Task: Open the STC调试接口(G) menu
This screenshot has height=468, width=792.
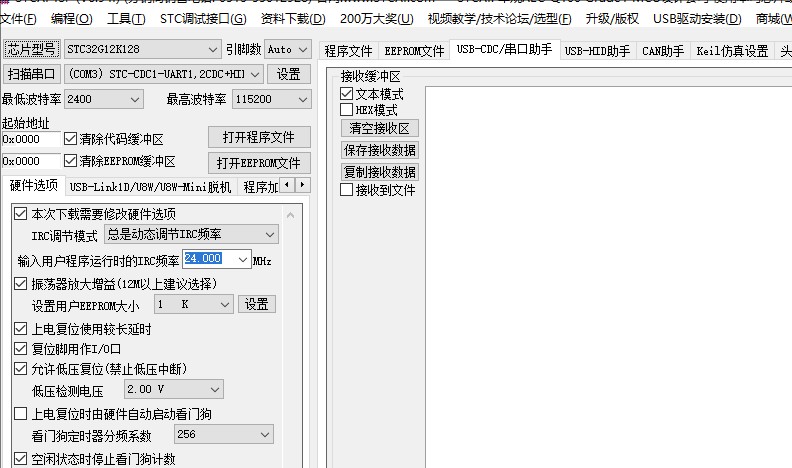Action: coord(203,19)
